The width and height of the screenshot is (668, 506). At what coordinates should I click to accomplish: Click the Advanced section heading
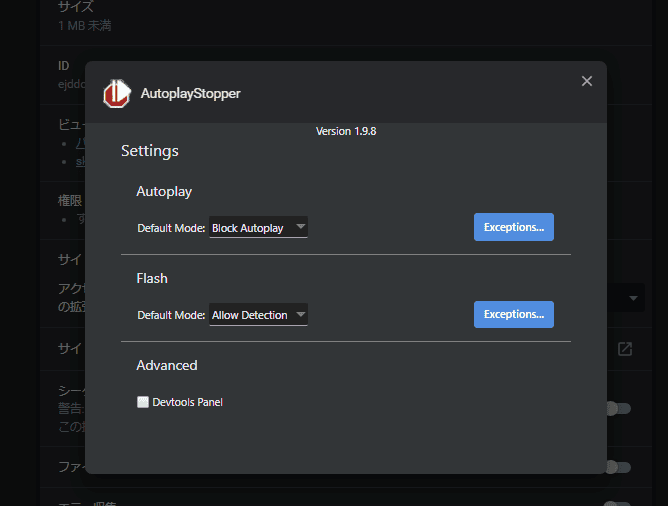[167, 365]
